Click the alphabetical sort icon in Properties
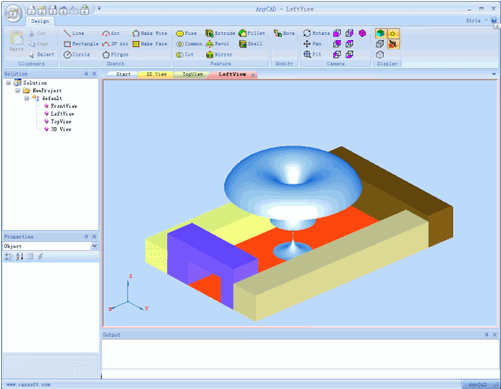This screenshot has width=501, height=389. tap(20, 256)
